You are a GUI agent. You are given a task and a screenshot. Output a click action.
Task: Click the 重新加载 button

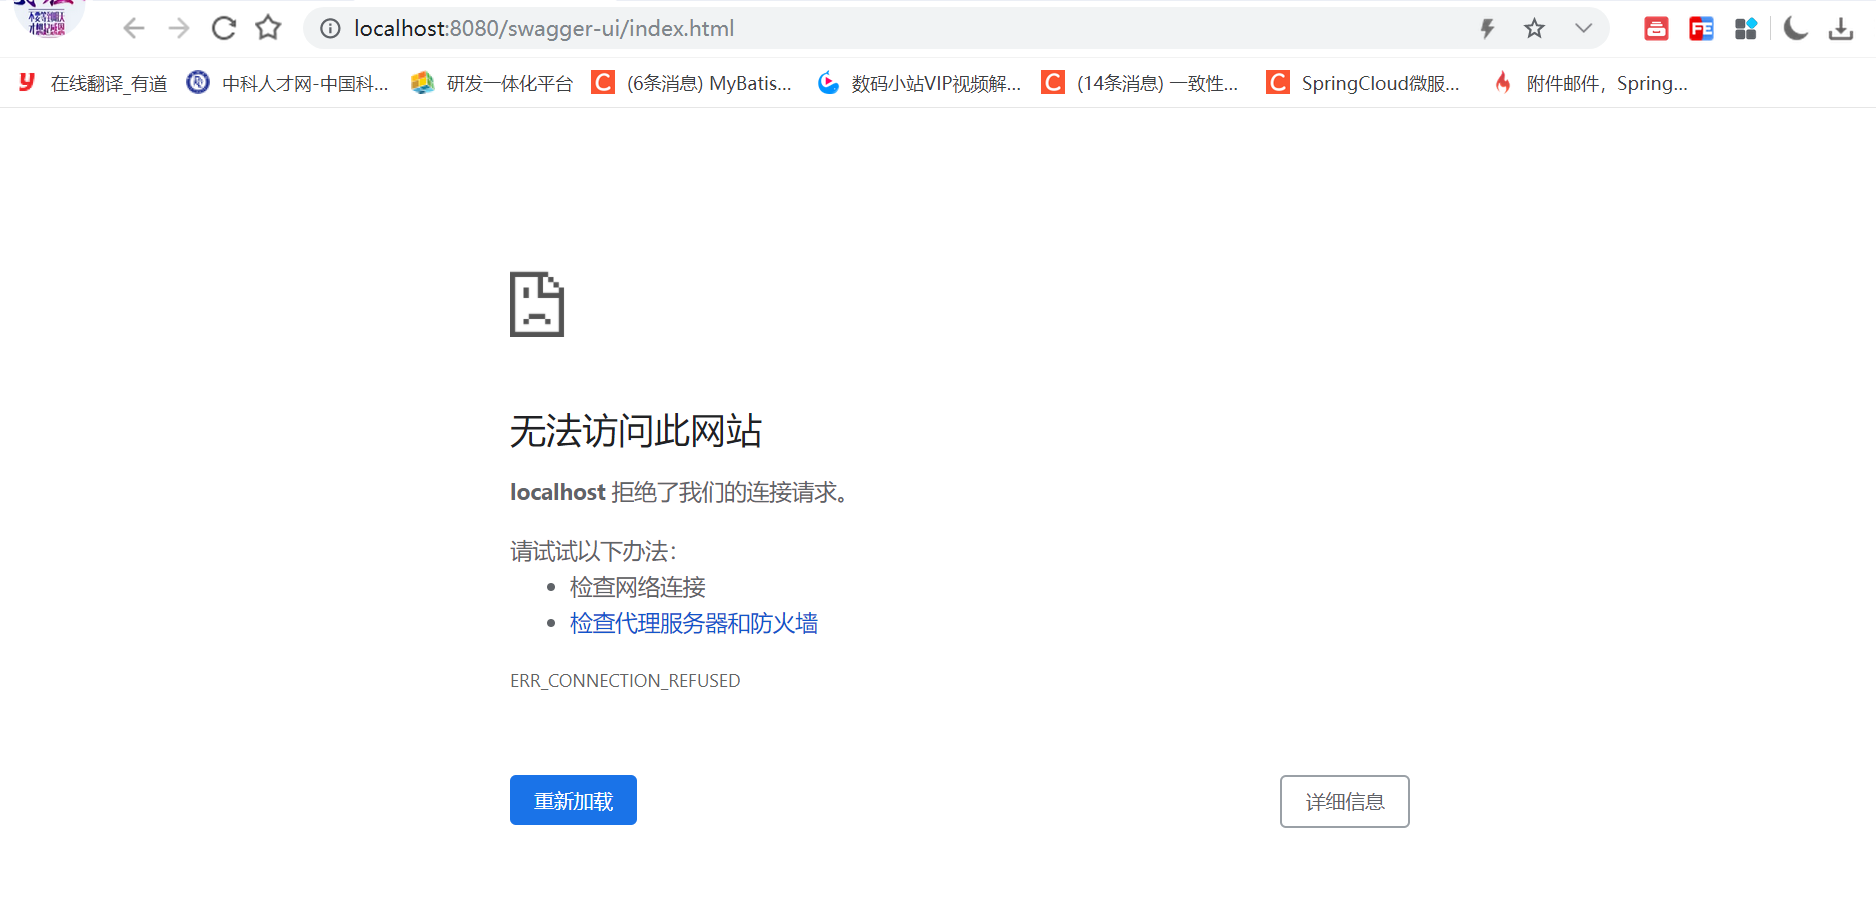(573, 800)
